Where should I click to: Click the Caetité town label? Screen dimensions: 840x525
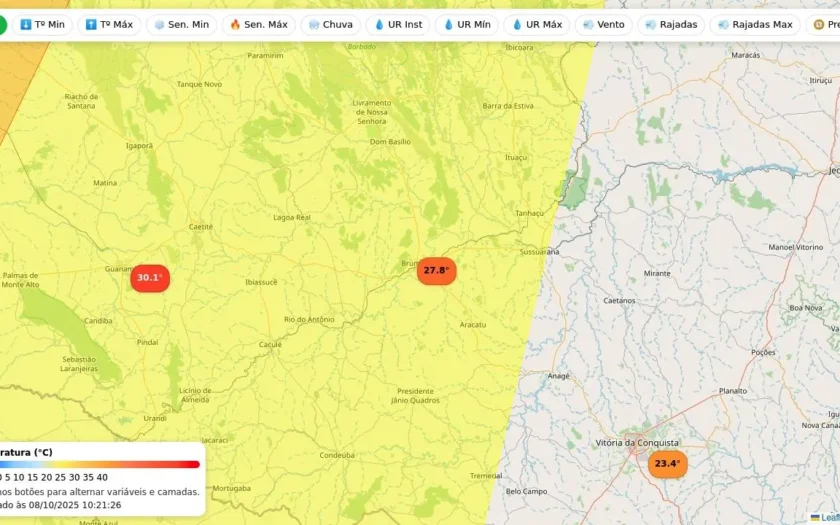[x=201, y=227]
